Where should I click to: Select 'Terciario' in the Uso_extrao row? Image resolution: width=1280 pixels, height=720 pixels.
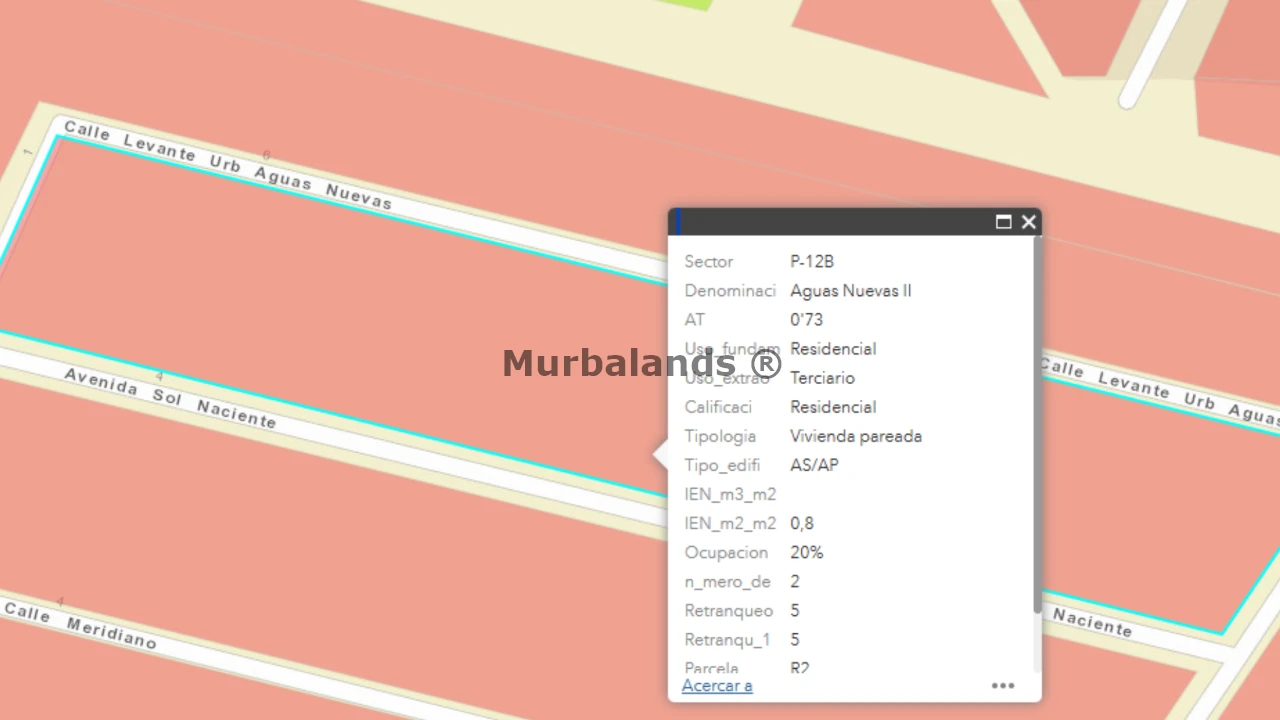pyautogui.click(x=822, y=378)
